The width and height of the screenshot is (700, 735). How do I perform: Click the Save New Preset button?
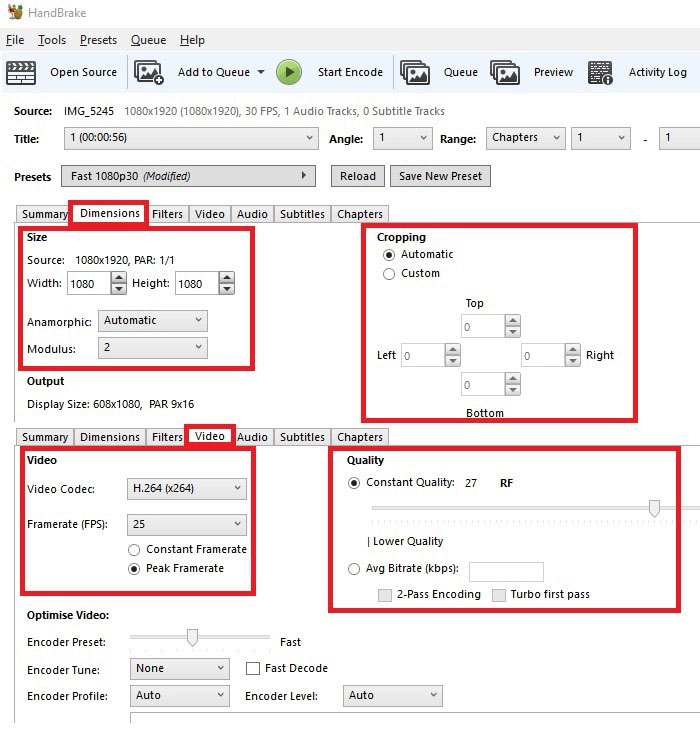pyautogui.click(x=440, y=176)
